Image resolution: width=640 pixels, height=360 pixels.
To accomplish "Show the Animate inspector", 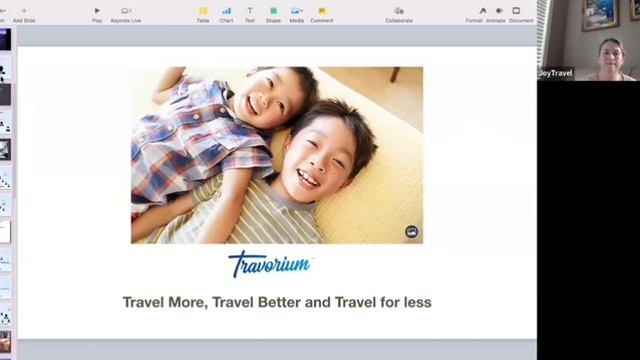I will 496,15.
